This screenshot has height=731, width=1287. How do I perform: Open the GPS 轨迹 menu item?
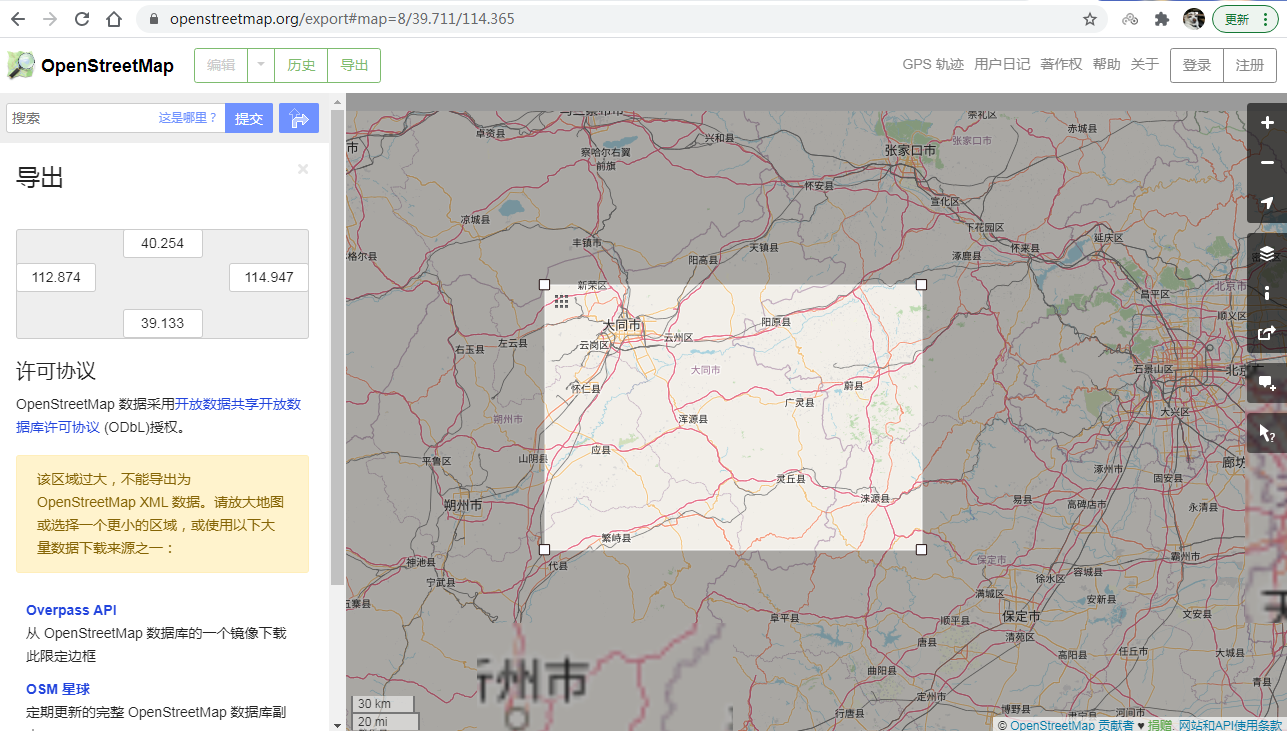pyautogui.click(x=933, y=63)
